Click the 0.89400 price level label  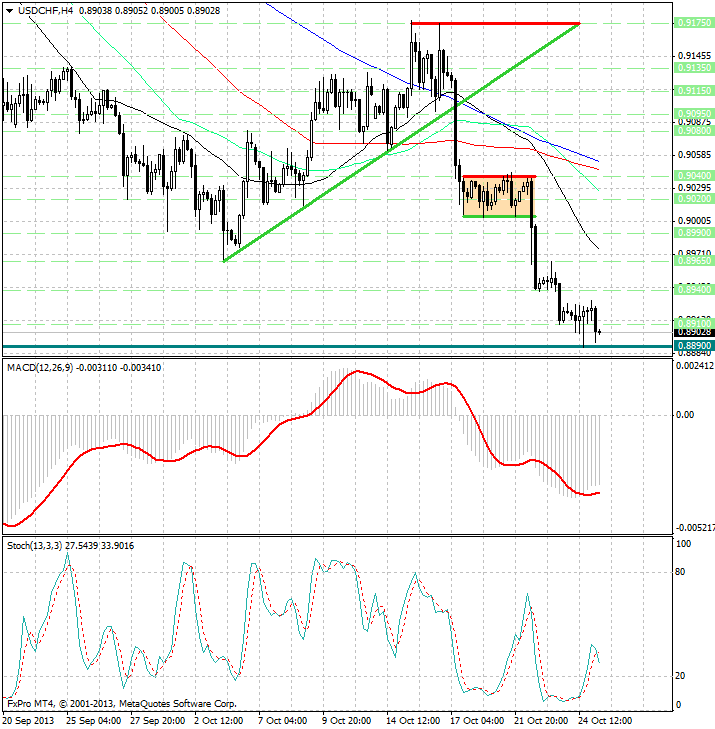(694, 289)
